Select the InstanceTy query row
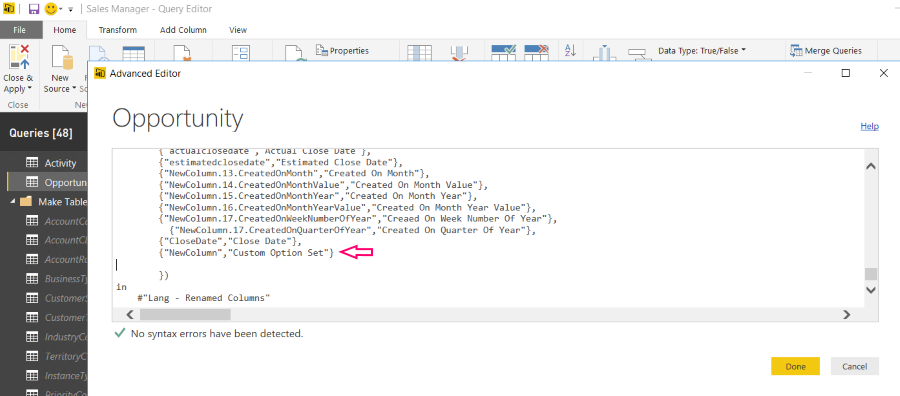Viewport: 900px width, 396px height. 48,375
